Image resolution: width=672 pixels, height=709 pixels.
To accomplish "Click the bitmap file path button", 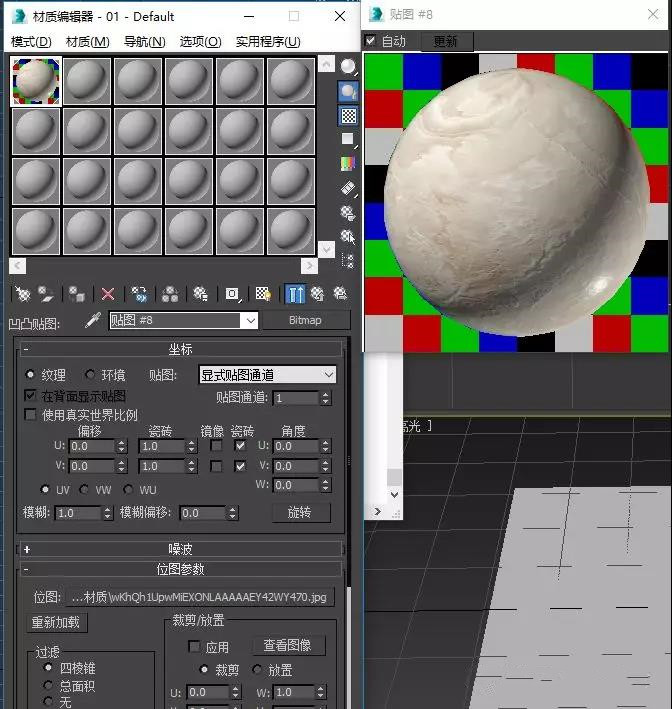I will (x=199, y=597).
